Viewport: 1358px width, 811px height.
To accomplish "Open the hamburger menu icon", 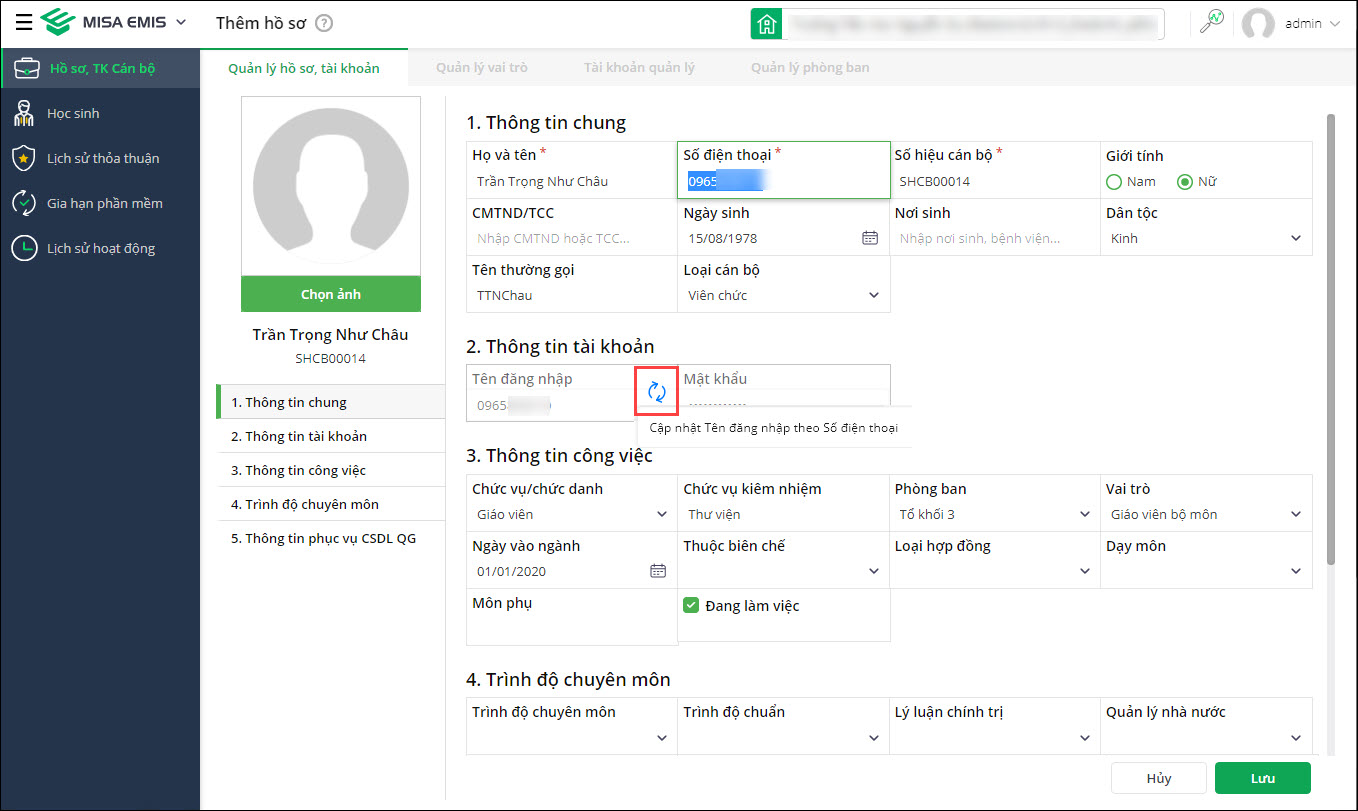I will (23, 22).
